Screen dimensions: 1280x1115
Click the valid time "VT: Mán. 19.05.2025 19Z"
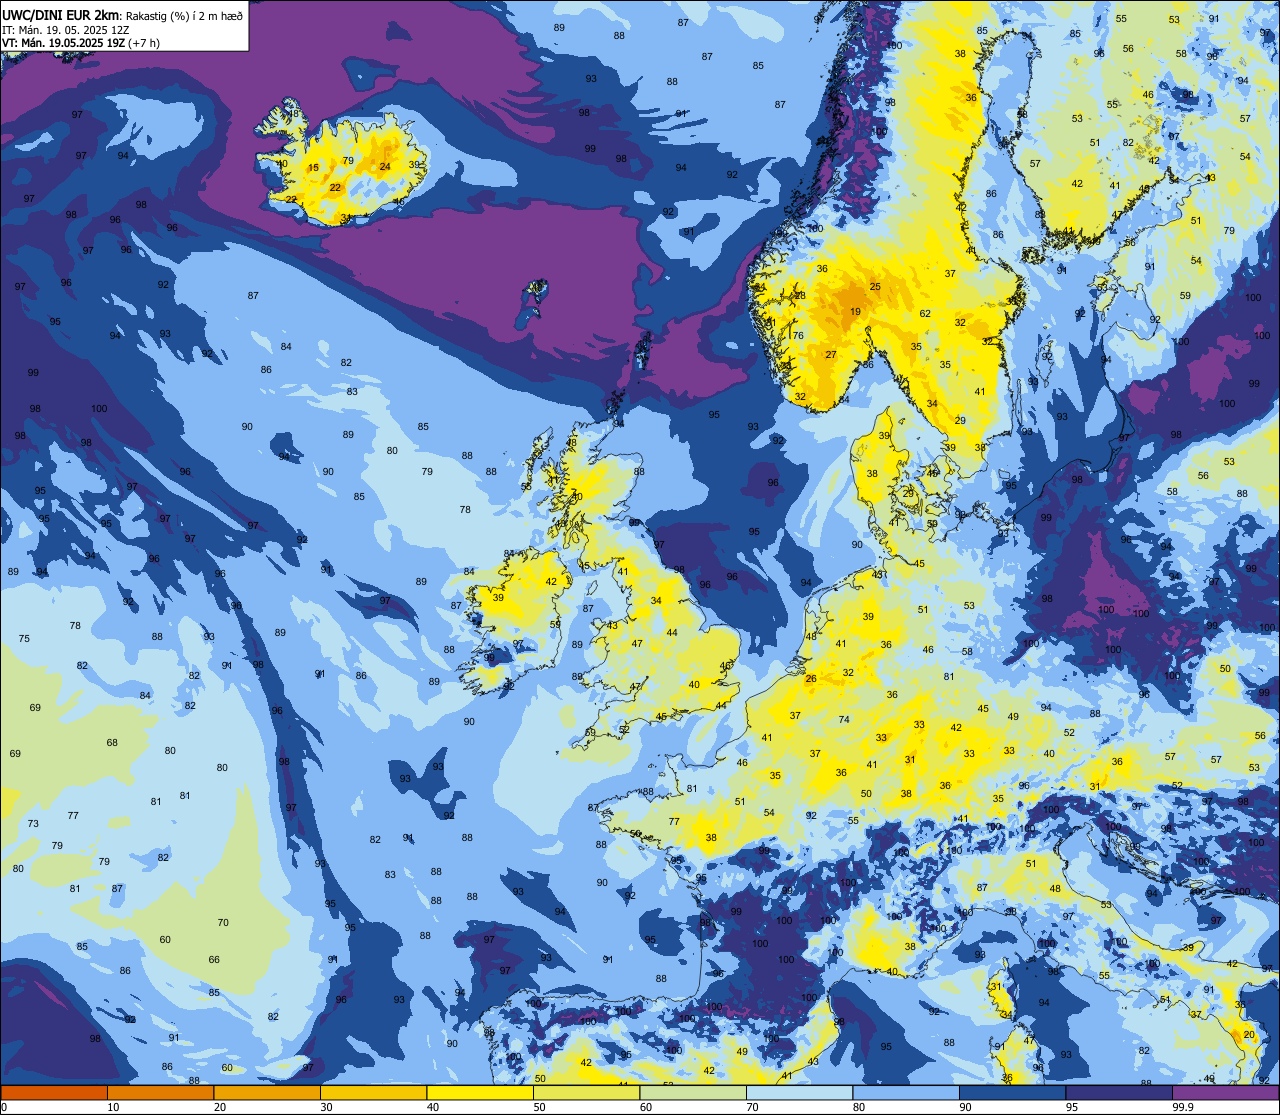(61, 43)
